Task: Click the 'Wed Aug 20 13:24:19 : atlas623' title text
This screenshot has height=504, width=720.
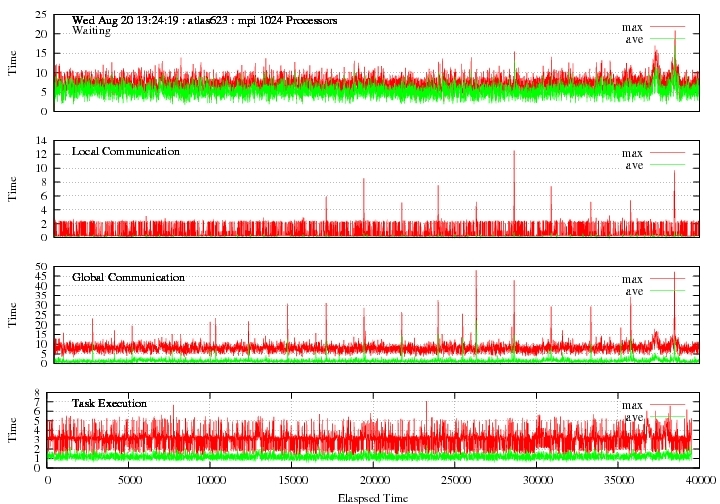Action: click(150, 21)
